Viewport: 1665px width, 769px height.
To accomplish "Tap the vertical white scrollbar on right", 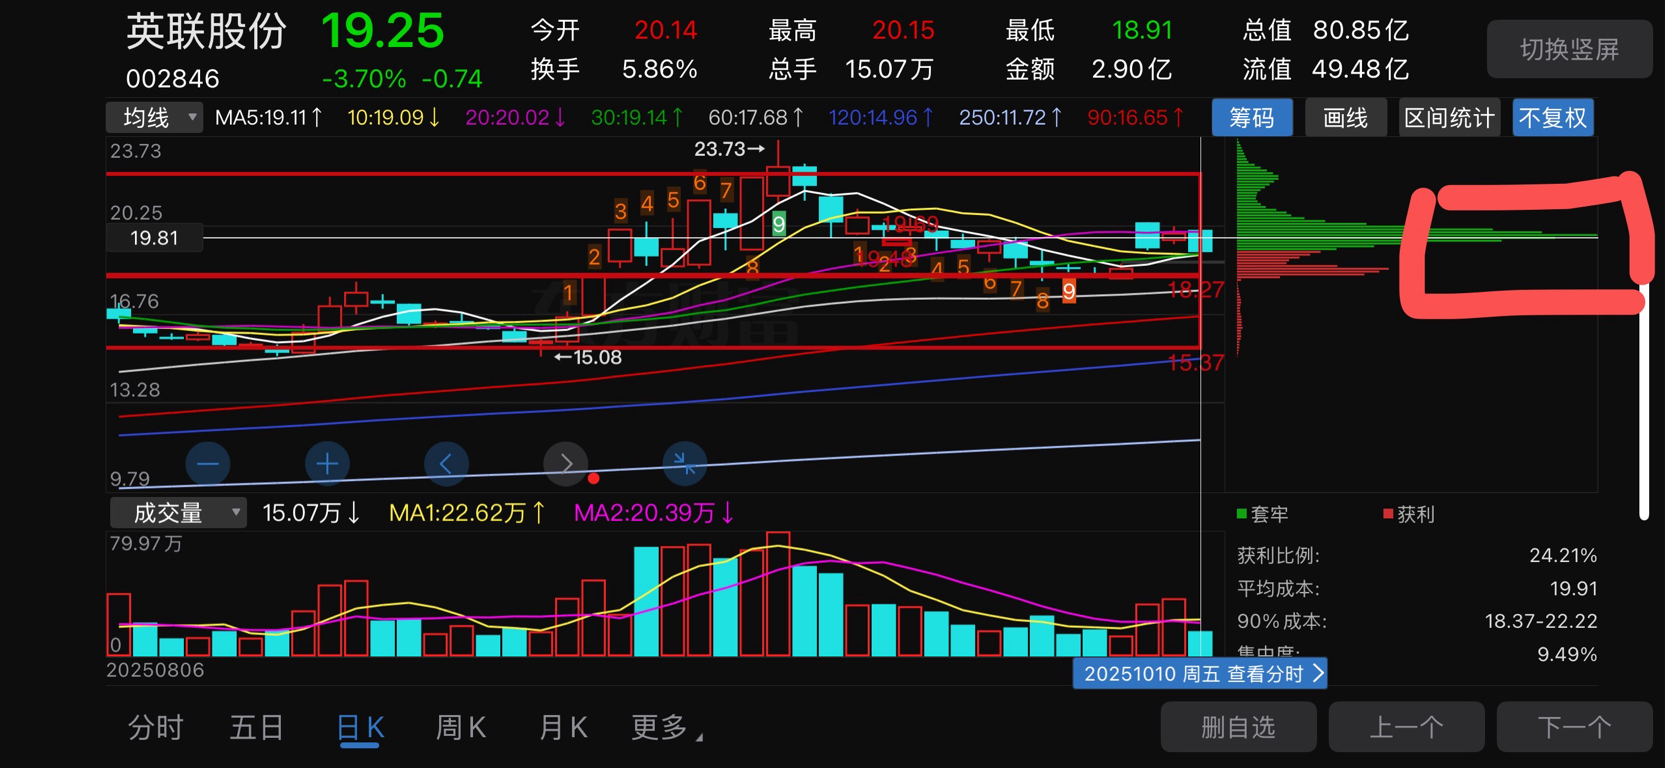I will coord(1644,400).
